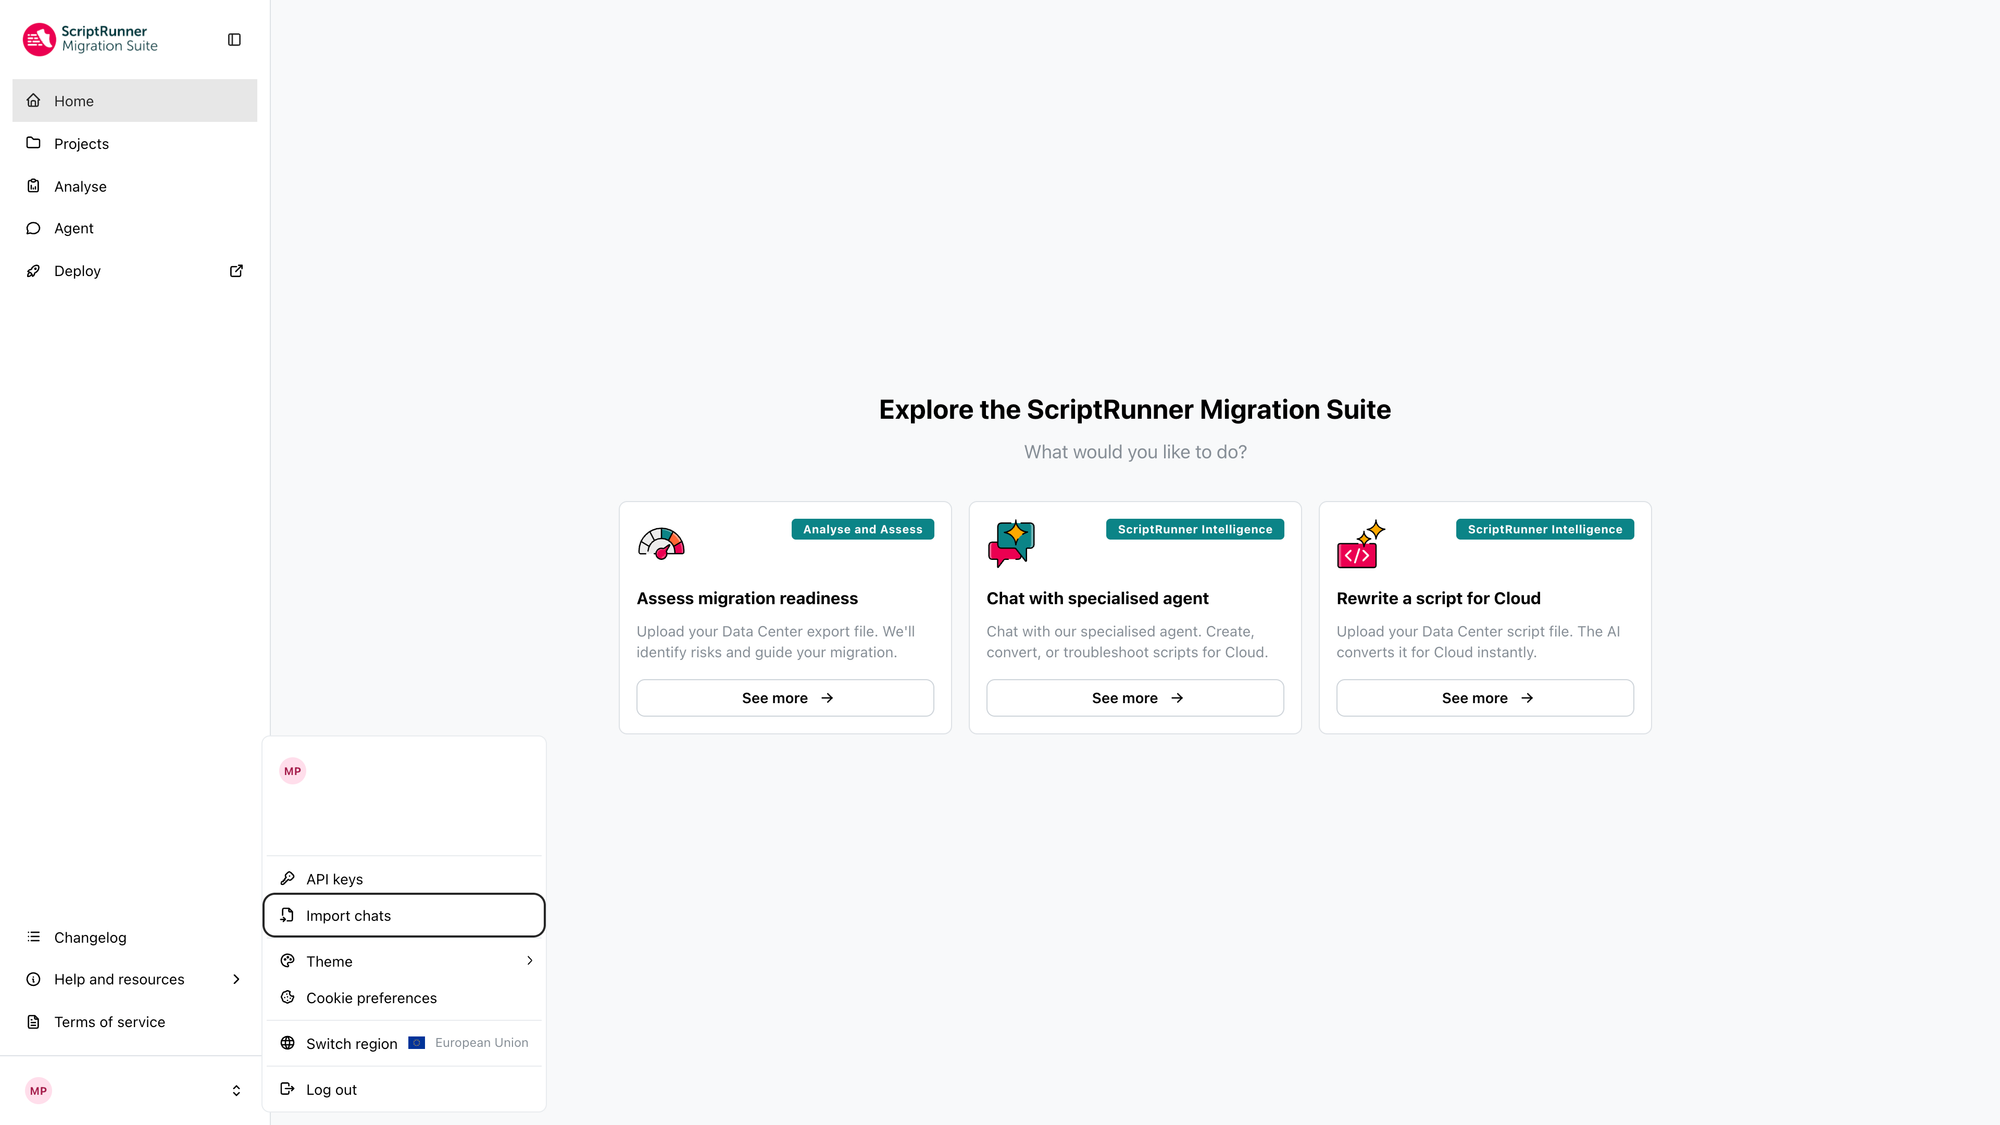Toggle the account menu up-down chevron
This screenshot has width=2000, height=1125.
pyautogui.click(x=237, y=1091)
